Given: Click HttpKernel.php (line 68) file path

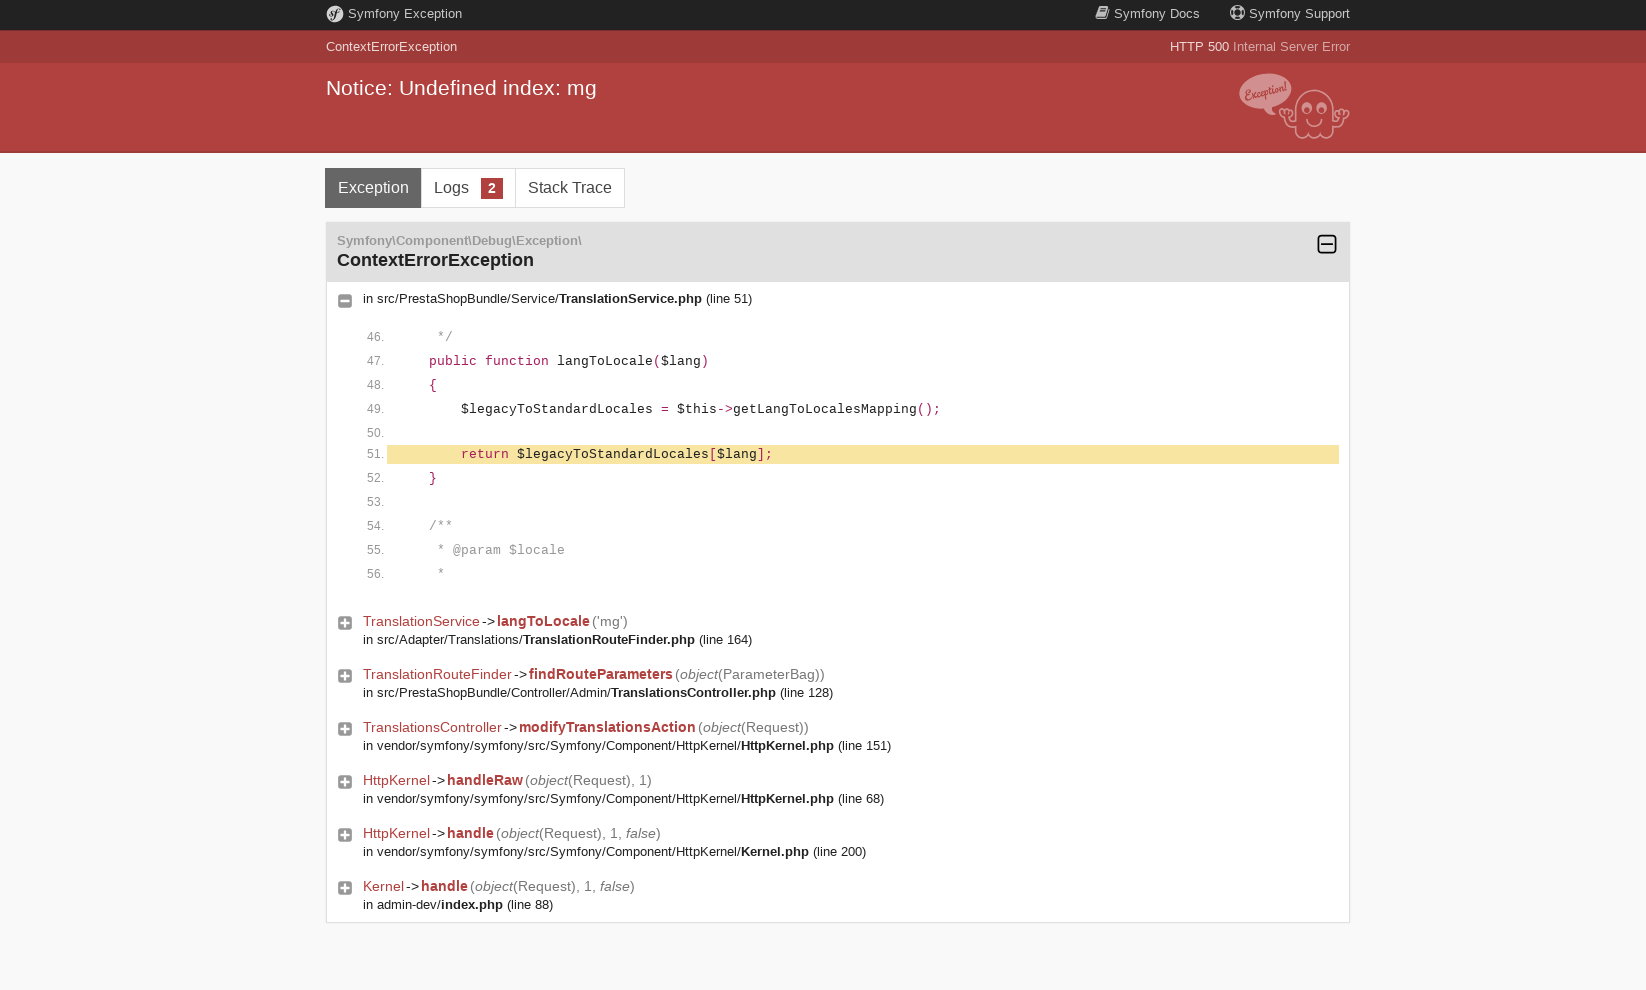Looking at the screenshot, I should pos(623,799).
